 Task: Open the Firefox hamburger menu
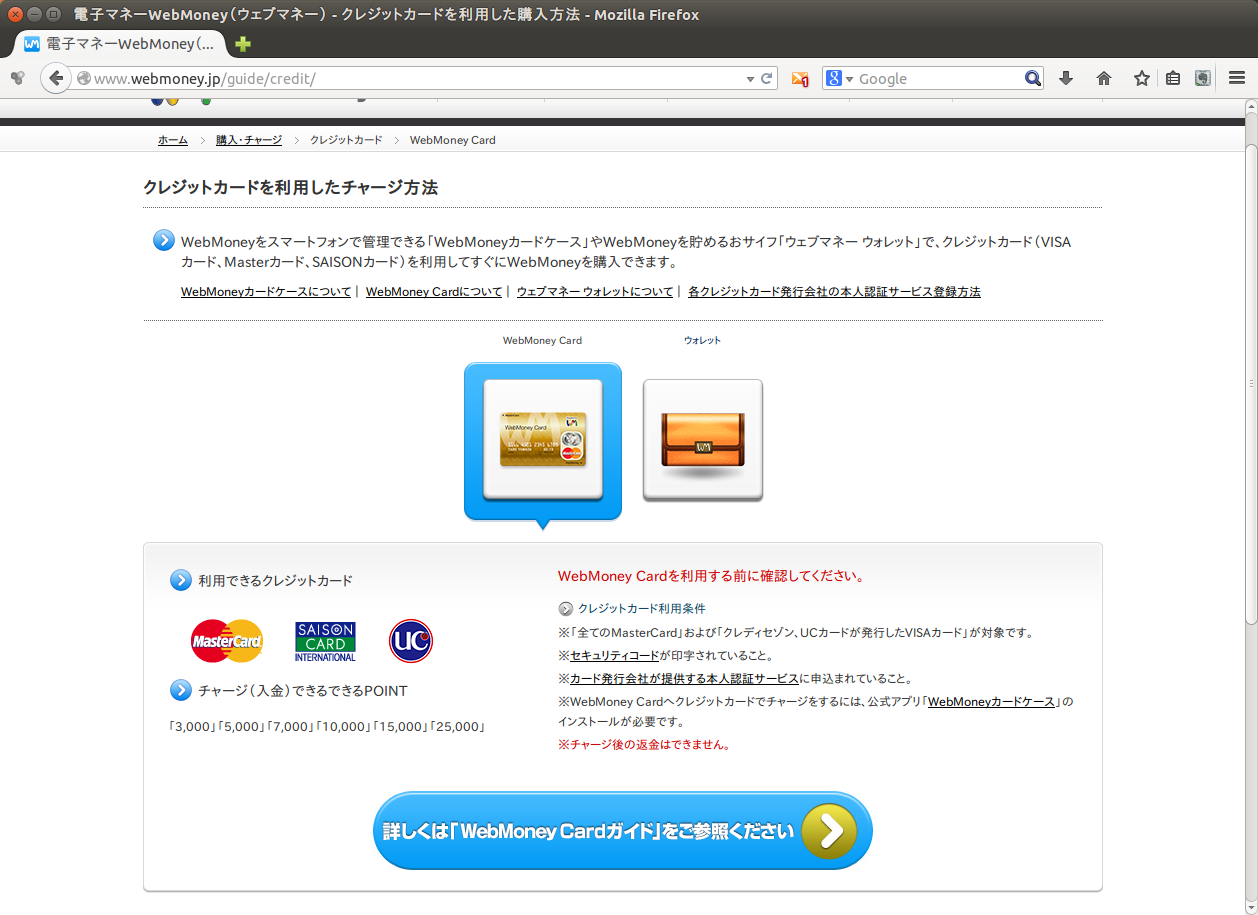click(1237, 78)
